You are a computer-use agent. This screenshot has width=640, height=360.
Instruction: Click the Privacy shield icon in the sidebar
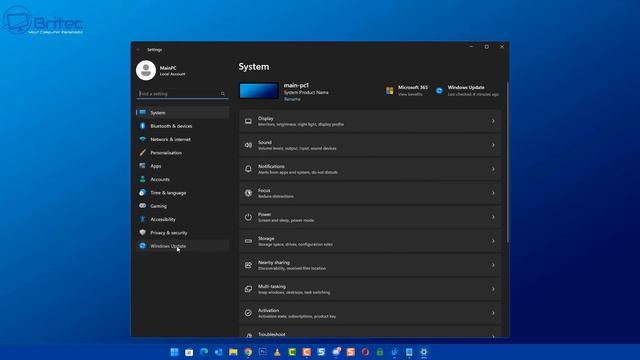coord(142,233)
